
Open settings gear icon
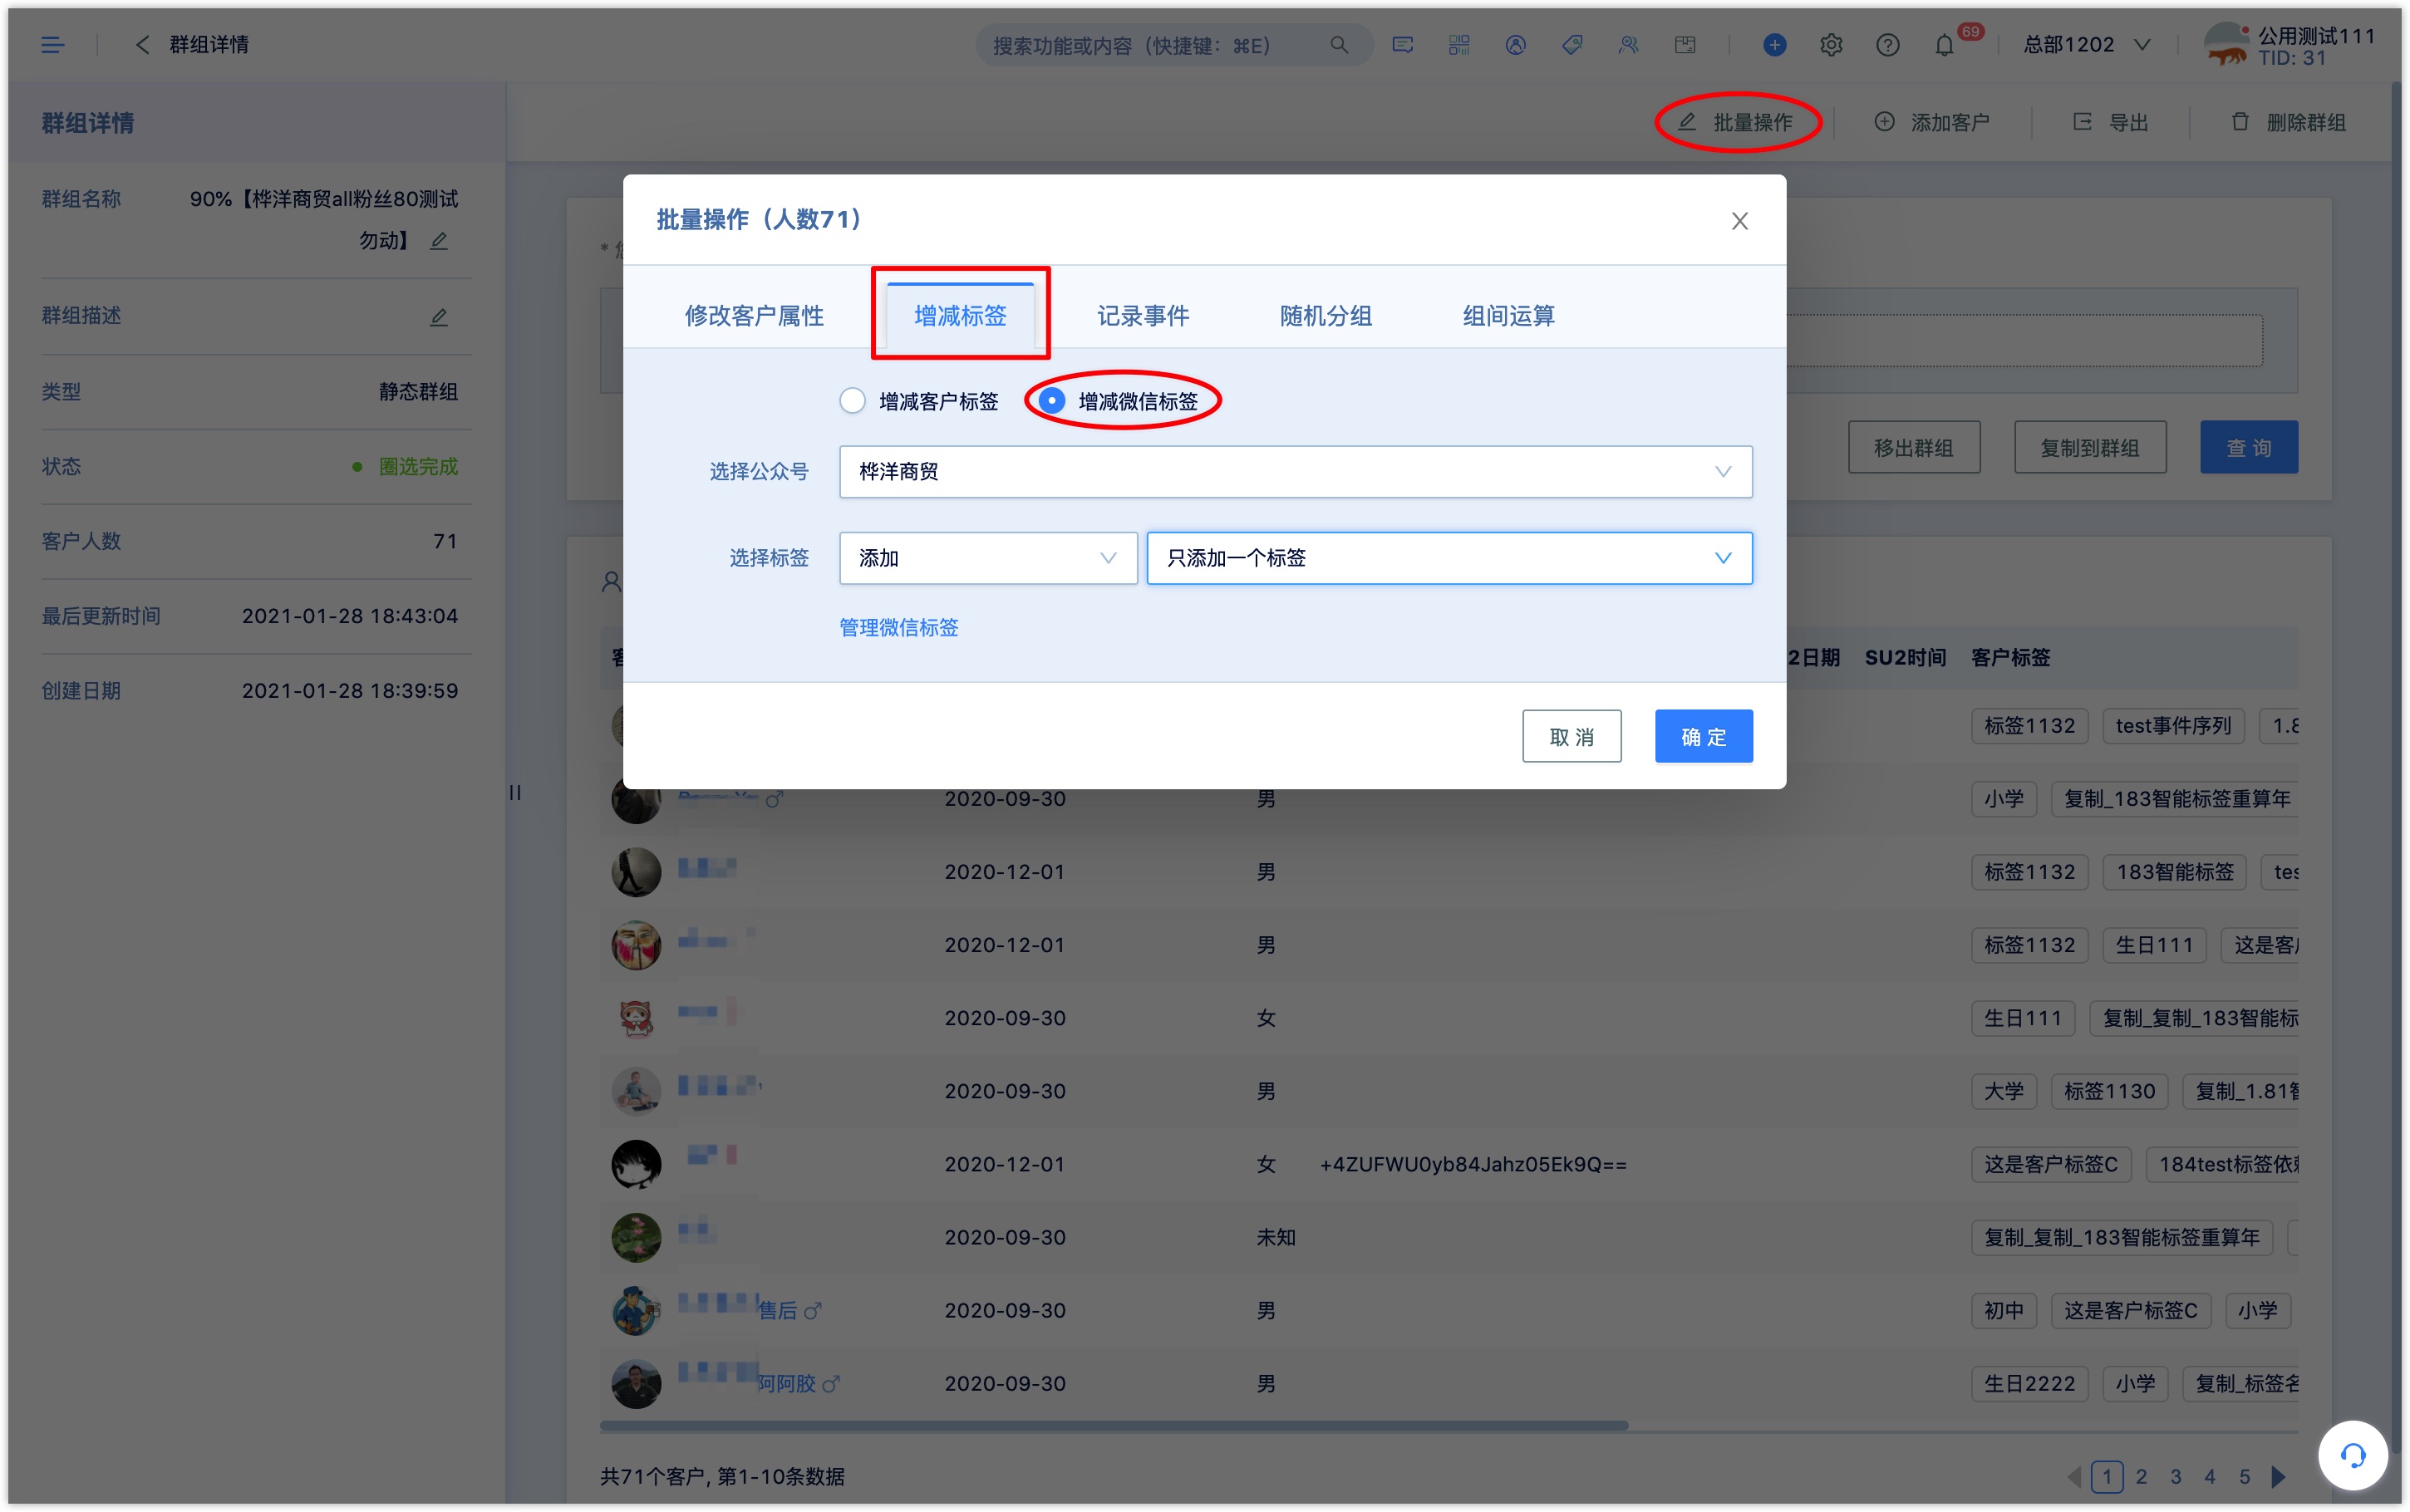[x=1831, y=45]
